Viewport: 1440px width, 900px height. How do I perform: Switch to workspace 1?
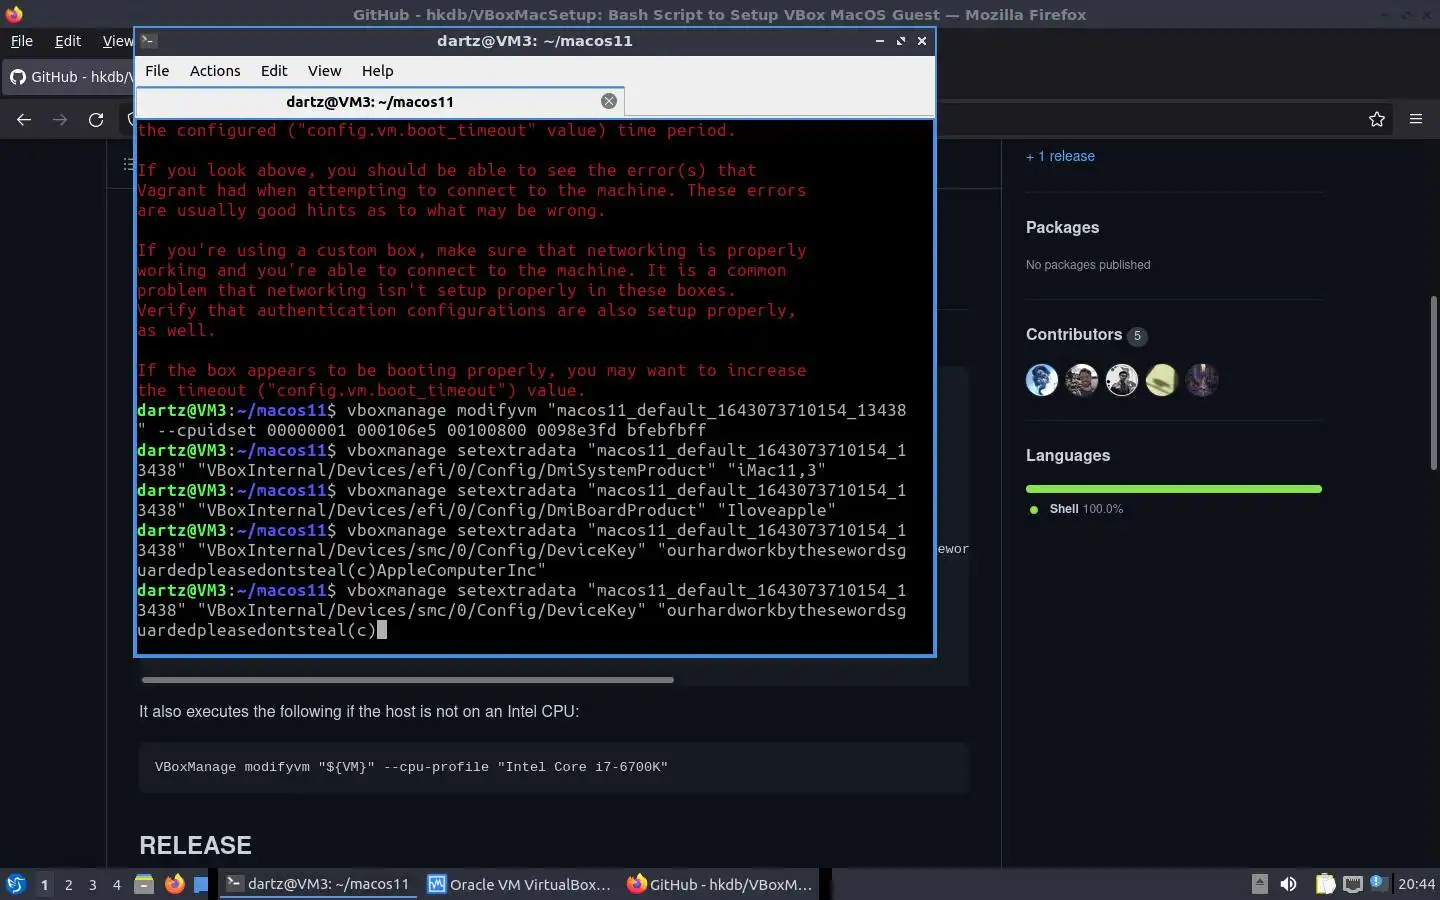coord(44,884)
